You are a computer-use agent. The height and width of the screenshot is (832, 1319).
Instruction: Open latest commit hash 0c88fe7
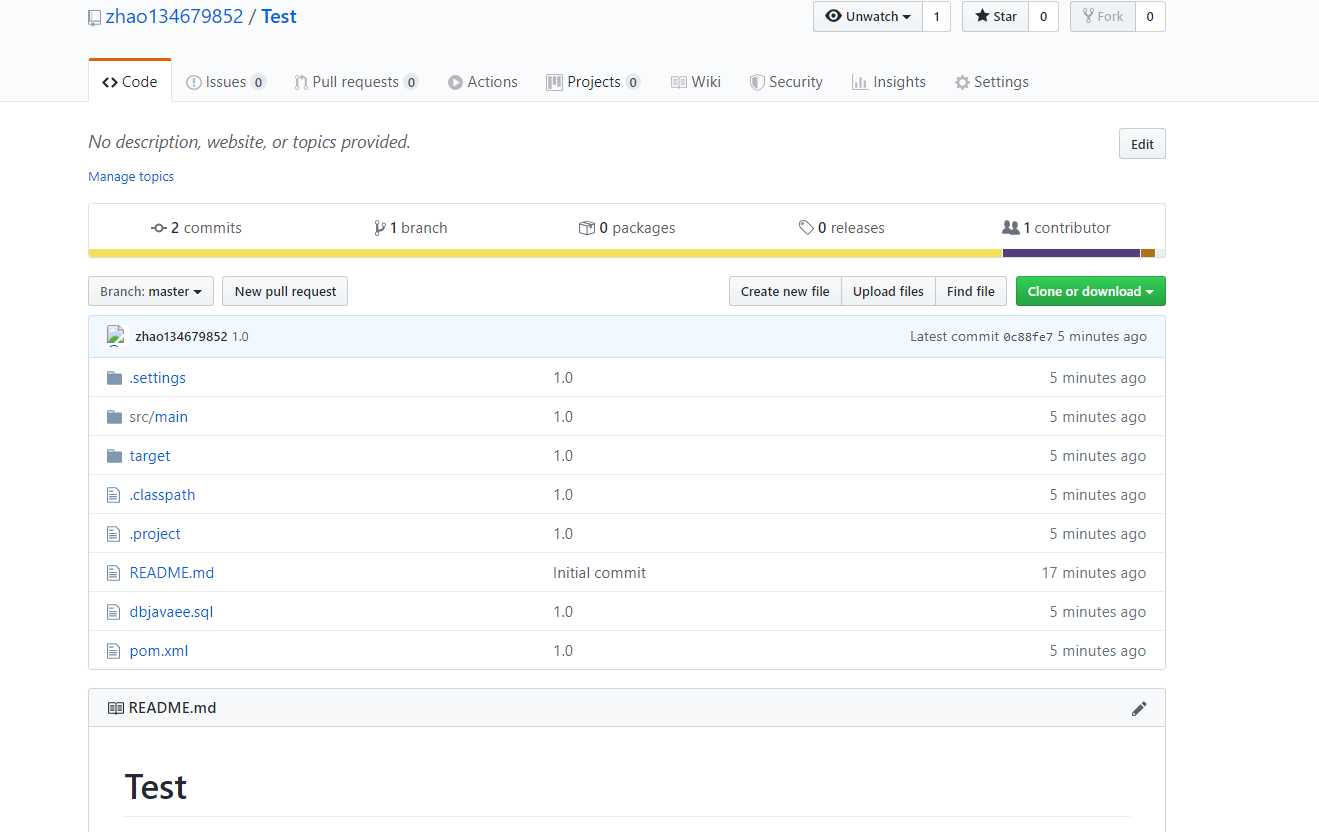(x=1028, y=337)
